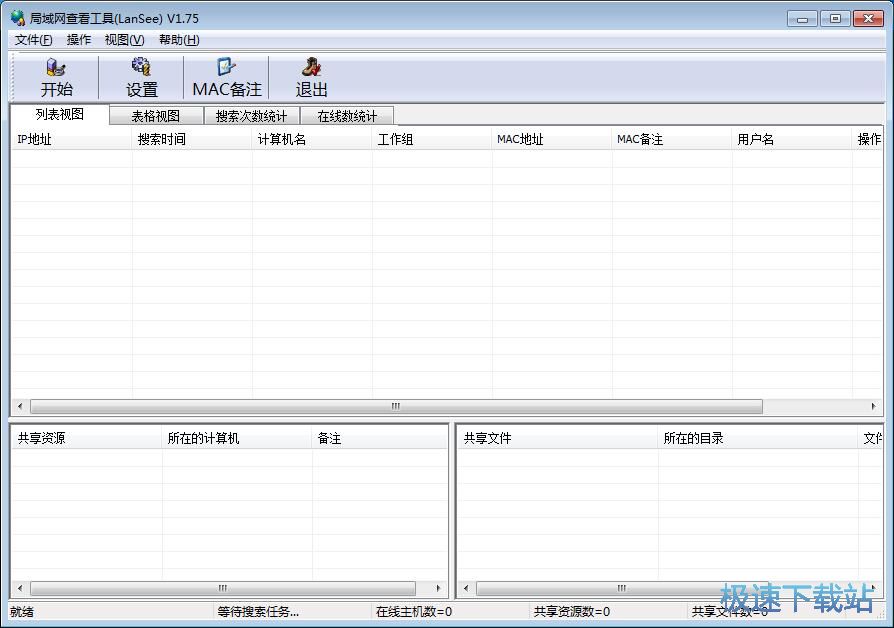Switch to the 列表视图 tab
Image resolution: width=894 pixels, height=628 pixels.
click(60, 114)
